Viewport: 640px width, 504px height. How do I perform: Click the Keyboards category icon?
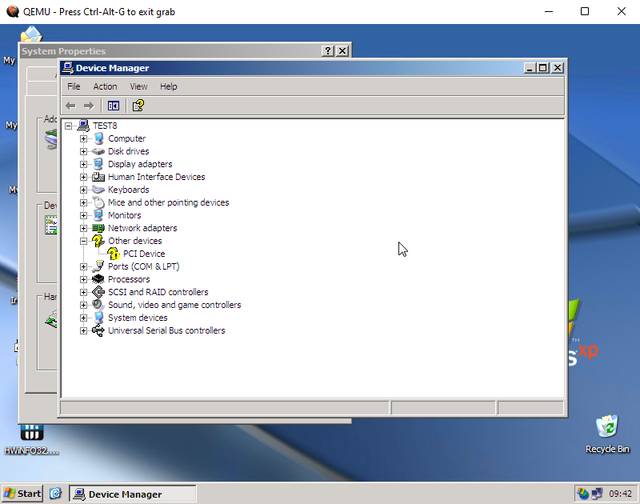tap(98, 190)
